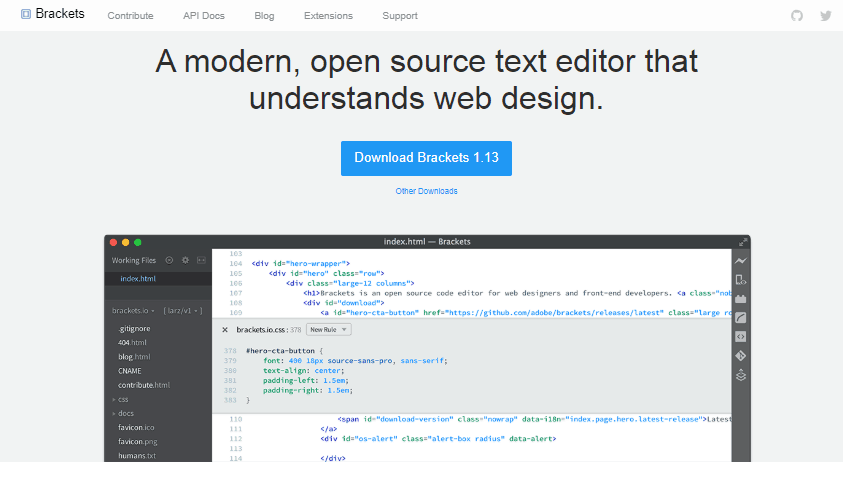
Task: Click the Git diamond icon in right toolbar
Action: 741,356
